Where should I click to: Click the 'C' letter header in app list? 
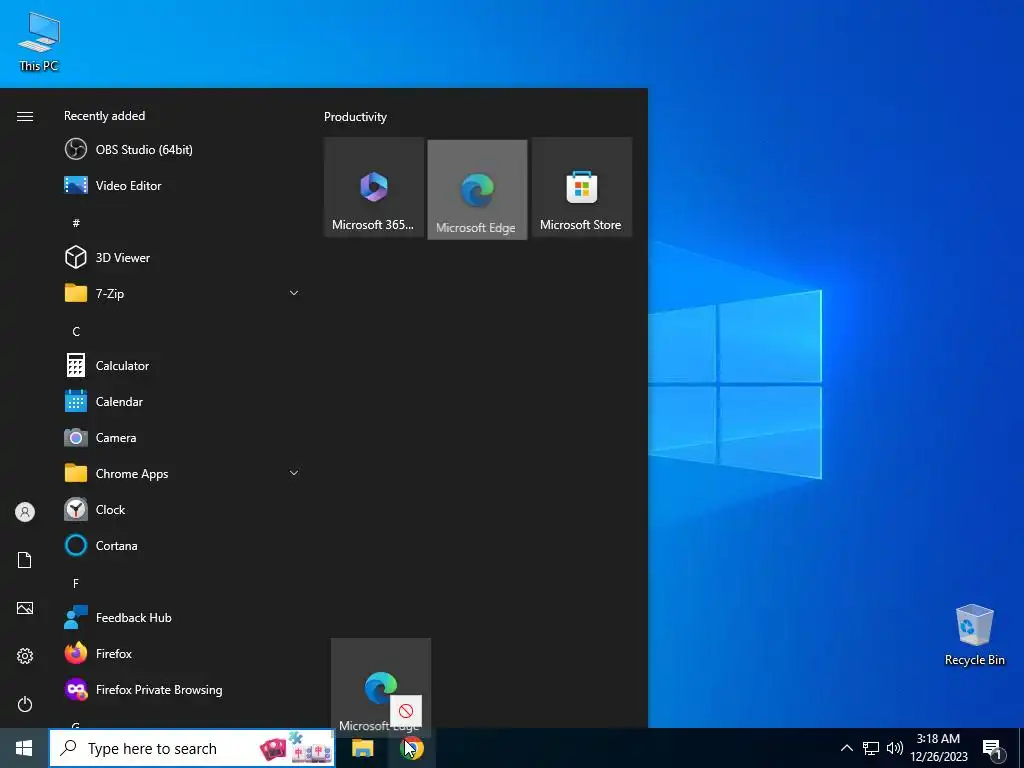76,331
